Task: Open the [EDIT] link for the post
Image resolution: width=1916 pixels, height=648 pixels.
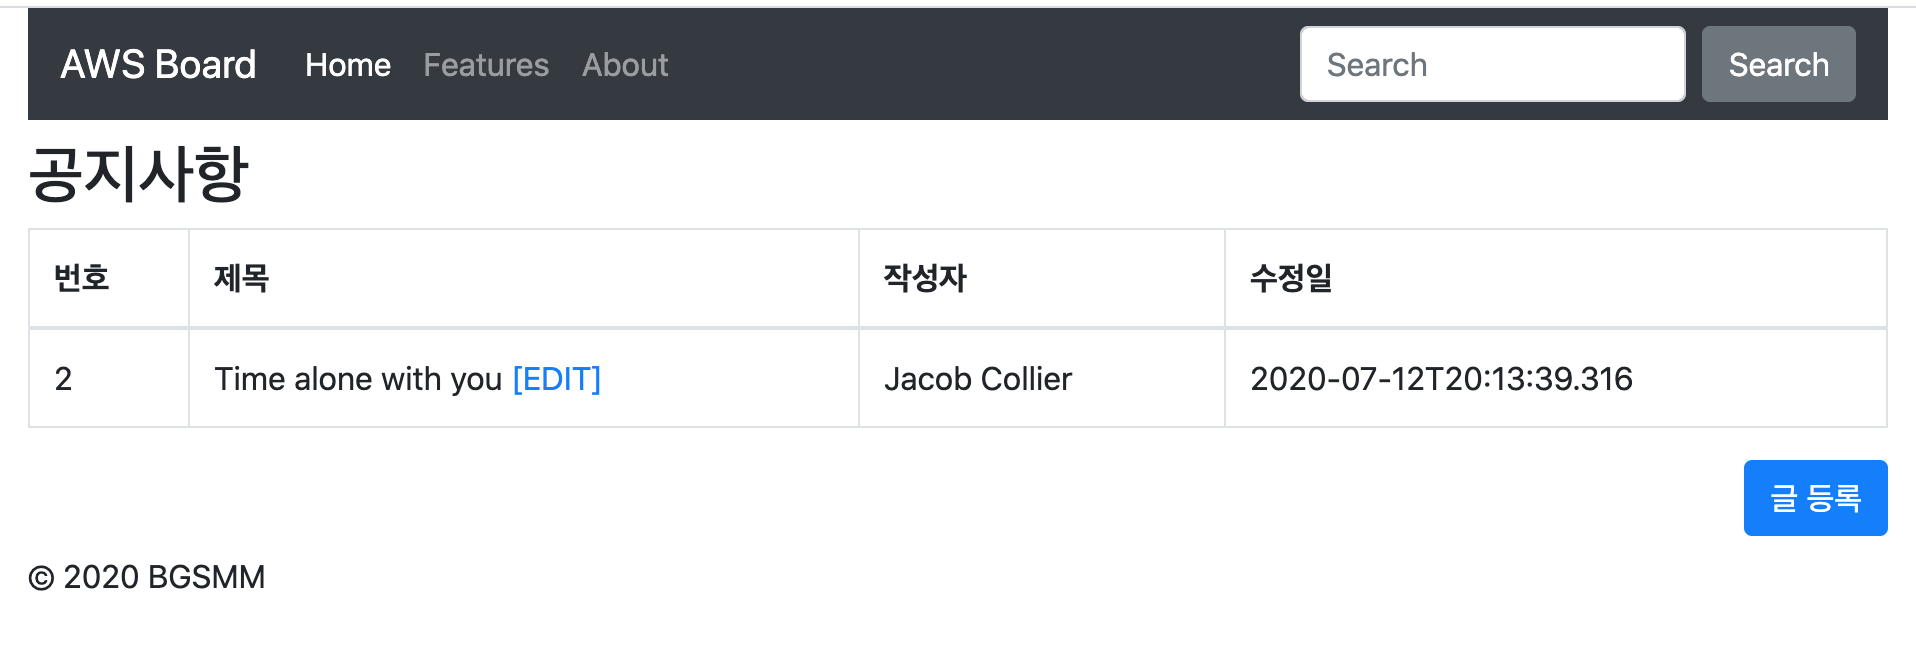Action: click(556, 379)
